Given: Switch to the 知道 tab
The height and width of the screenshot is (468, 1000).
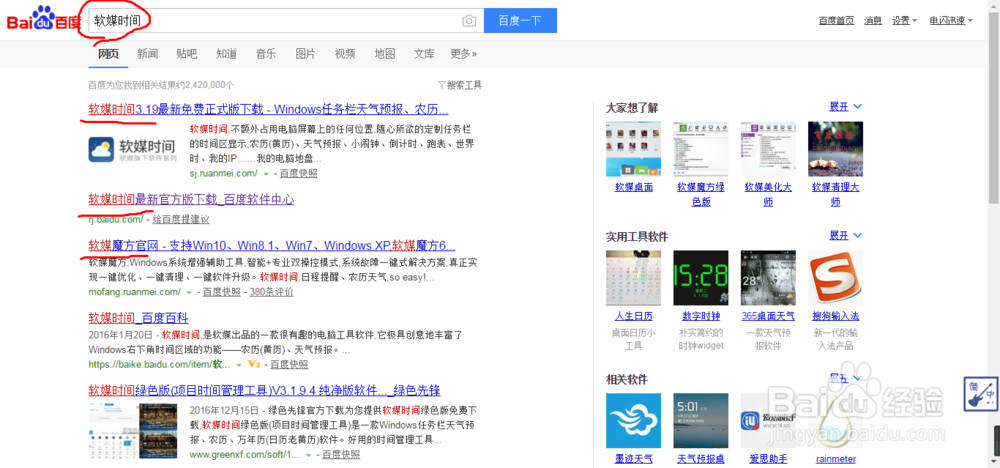Looking at the screenshot, I should point(226,54).
